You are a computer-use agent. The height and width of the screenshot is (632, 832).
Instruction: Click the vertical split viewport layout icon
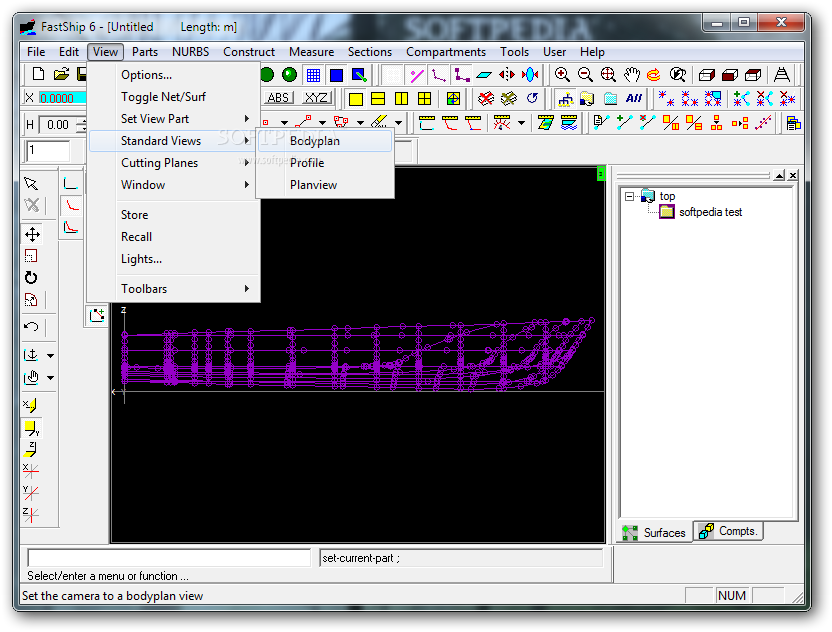402,99
